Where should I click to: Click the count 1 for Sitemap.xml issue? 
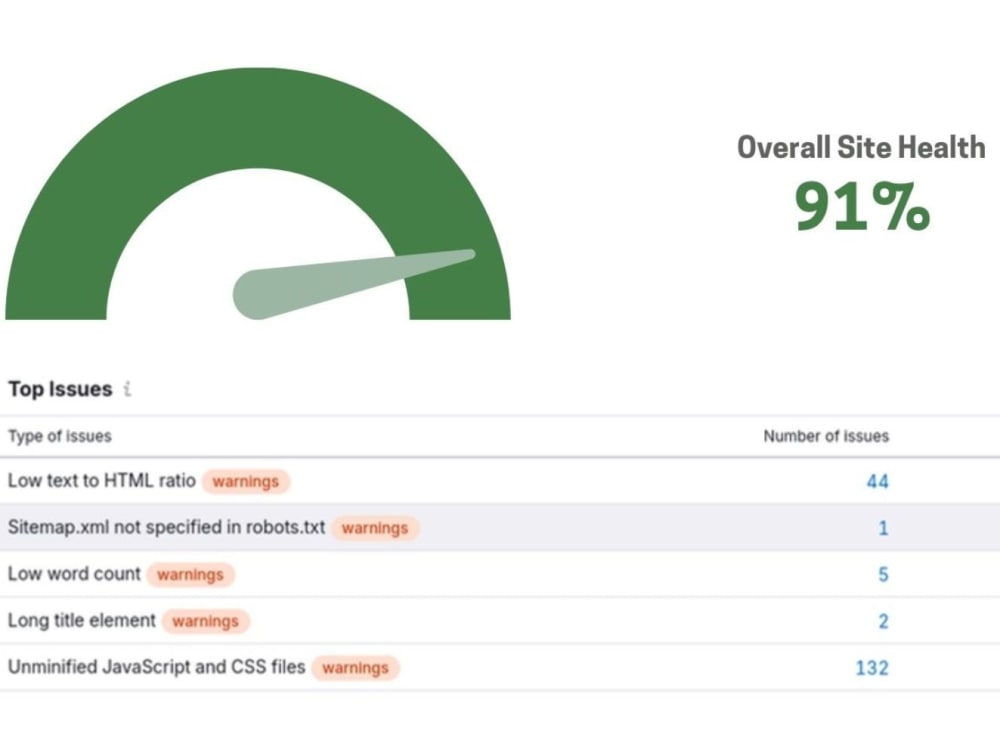click(883, 528)
